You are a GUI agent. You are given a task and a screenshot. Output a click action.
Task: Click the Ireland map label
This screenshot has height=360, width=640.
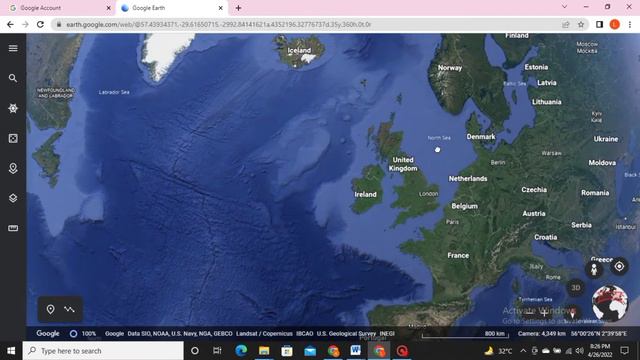365,194
